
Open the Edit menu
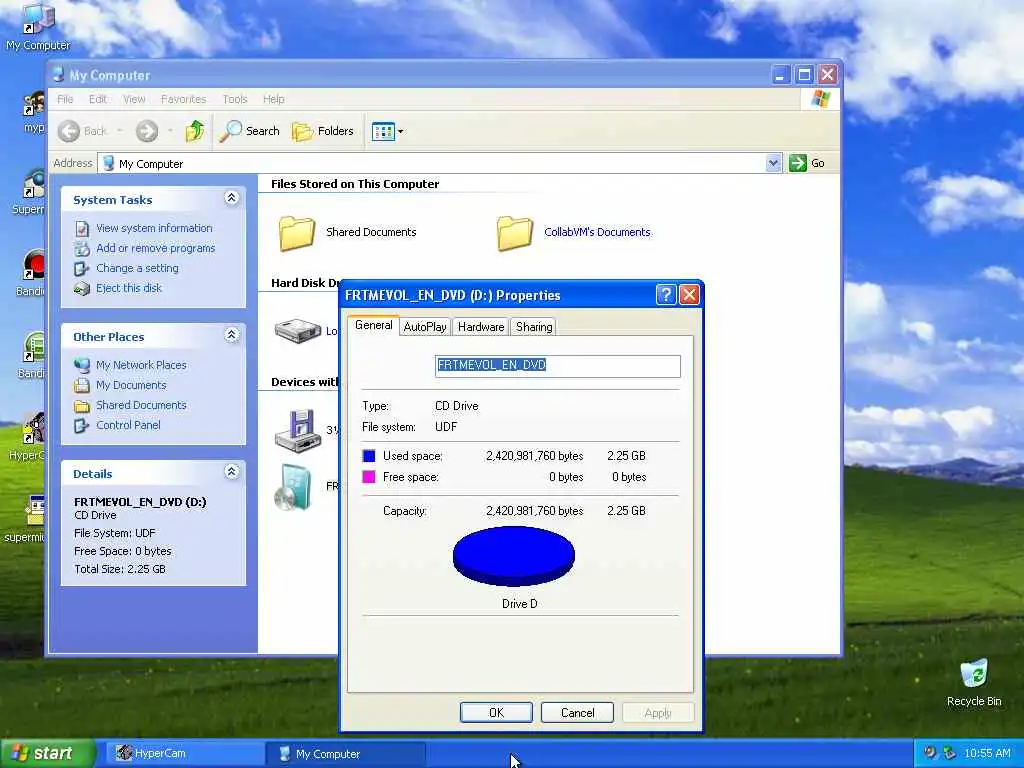pyautogui.click(x=98, y=99)
